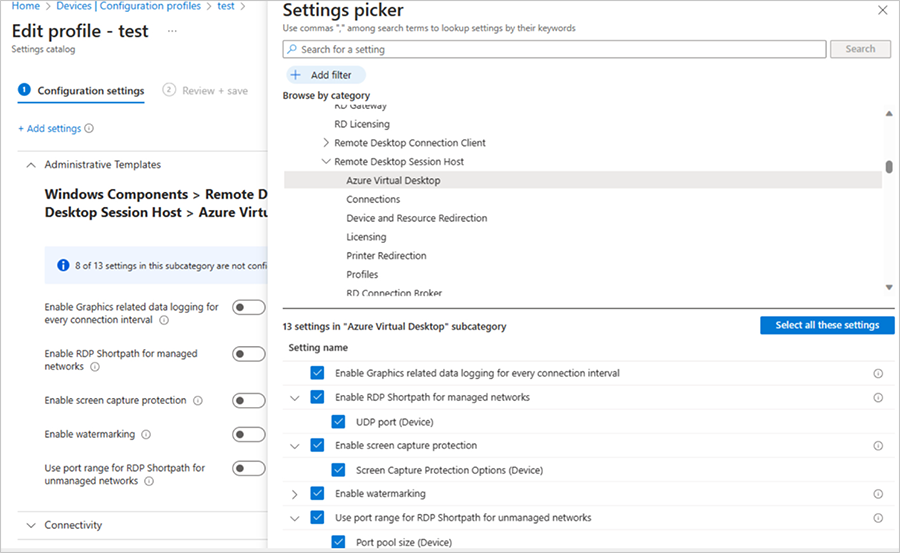Uncheck UDP port (Device) checkbox
This screenshot has width=900, height=553.
click(338, 422)
